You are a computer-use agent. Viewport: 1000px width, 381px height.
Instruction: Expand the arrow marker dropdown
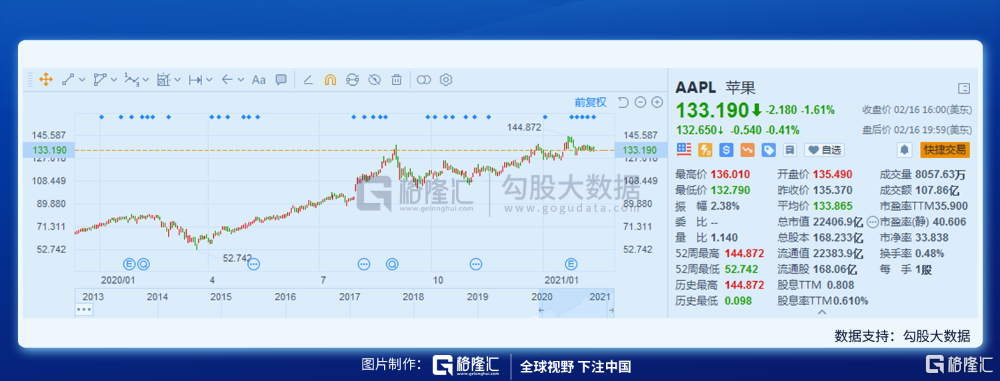tap(240, 80)
